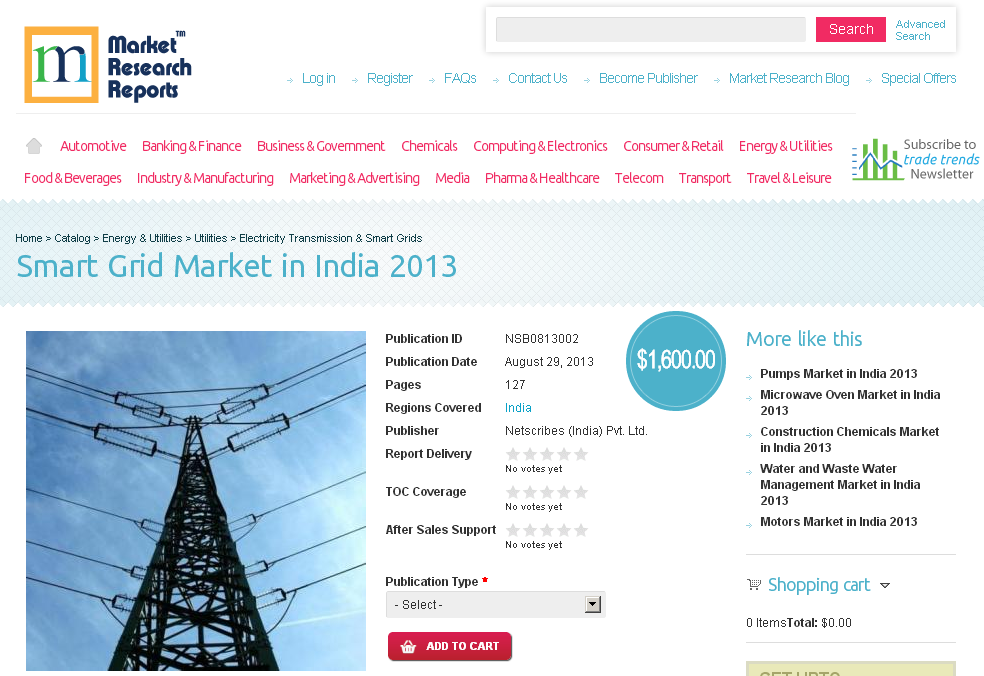
Task: Open the Telecom category
Action: point(639,178)
